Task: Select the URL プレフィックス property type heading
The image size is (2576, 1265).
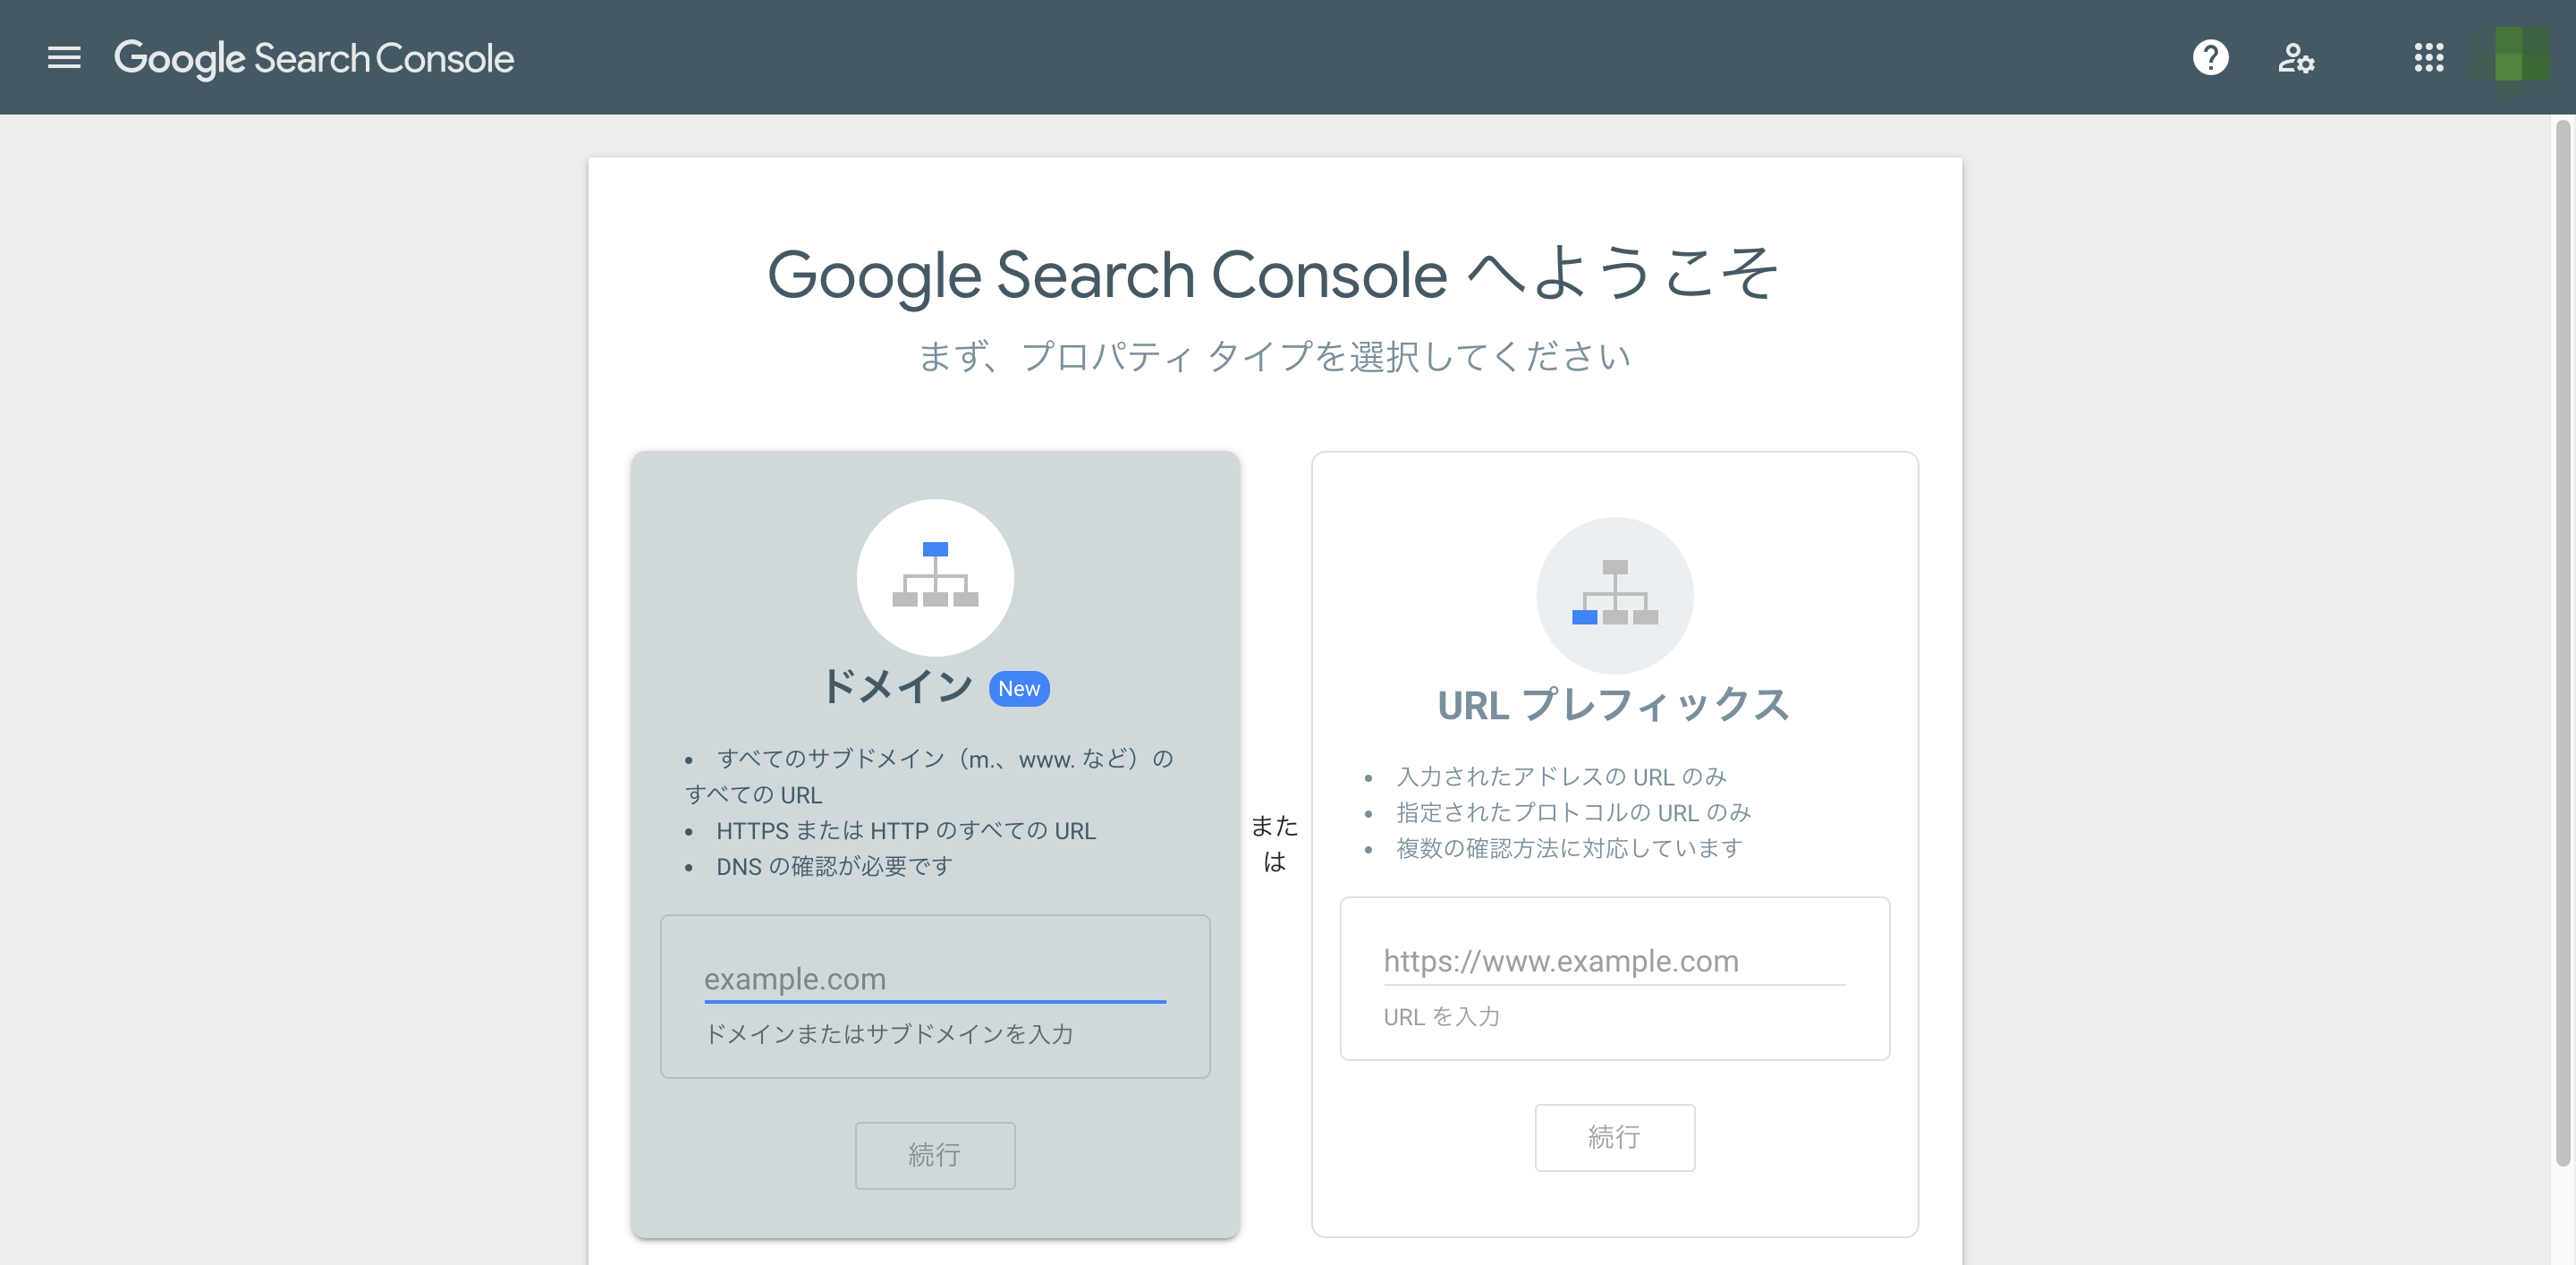Action: click(1613, 705)
